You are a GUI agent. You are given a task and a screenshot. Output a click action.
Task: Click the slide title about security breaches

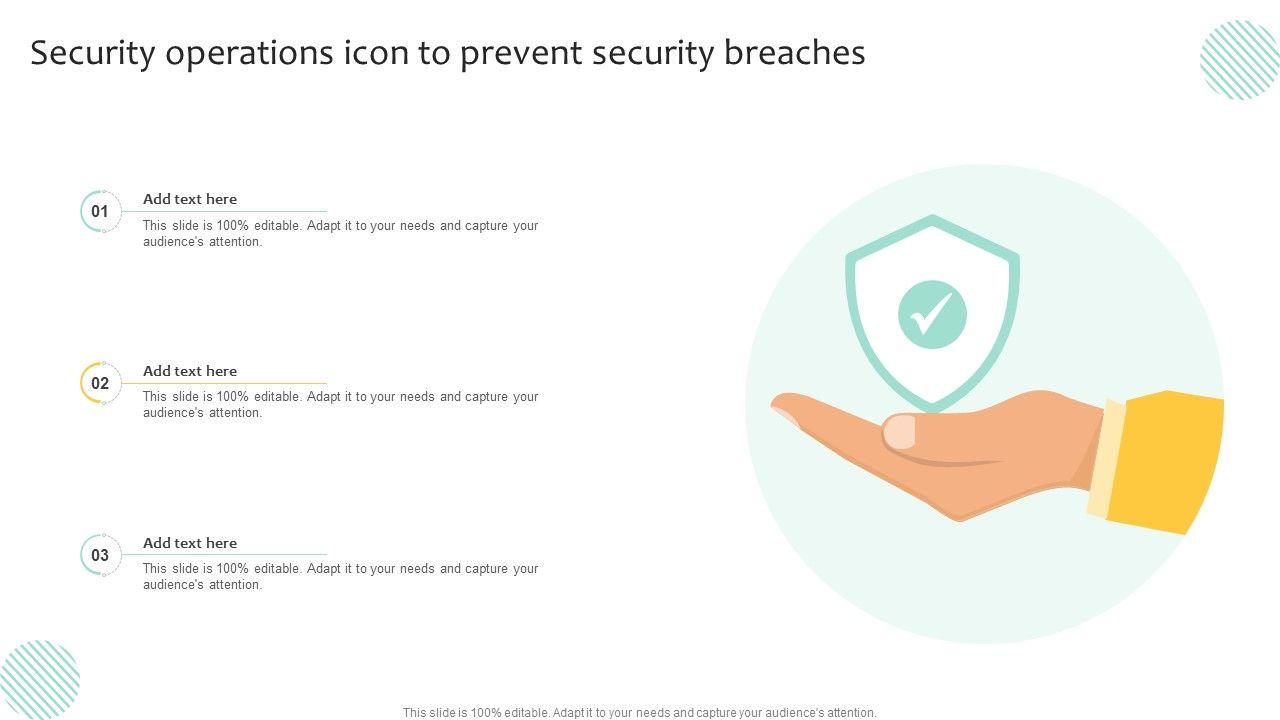447,53
